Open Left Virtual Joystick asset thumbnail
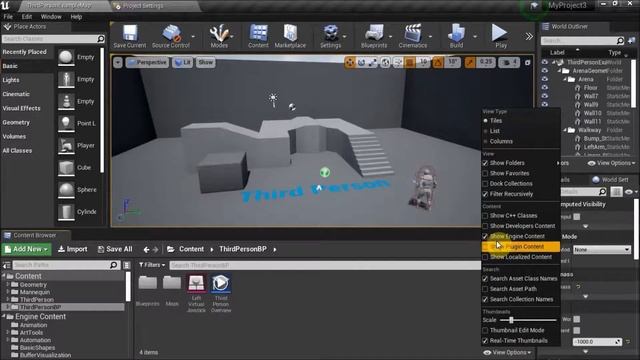This screenshot has width=640, height=360. [x=196, y=283]
